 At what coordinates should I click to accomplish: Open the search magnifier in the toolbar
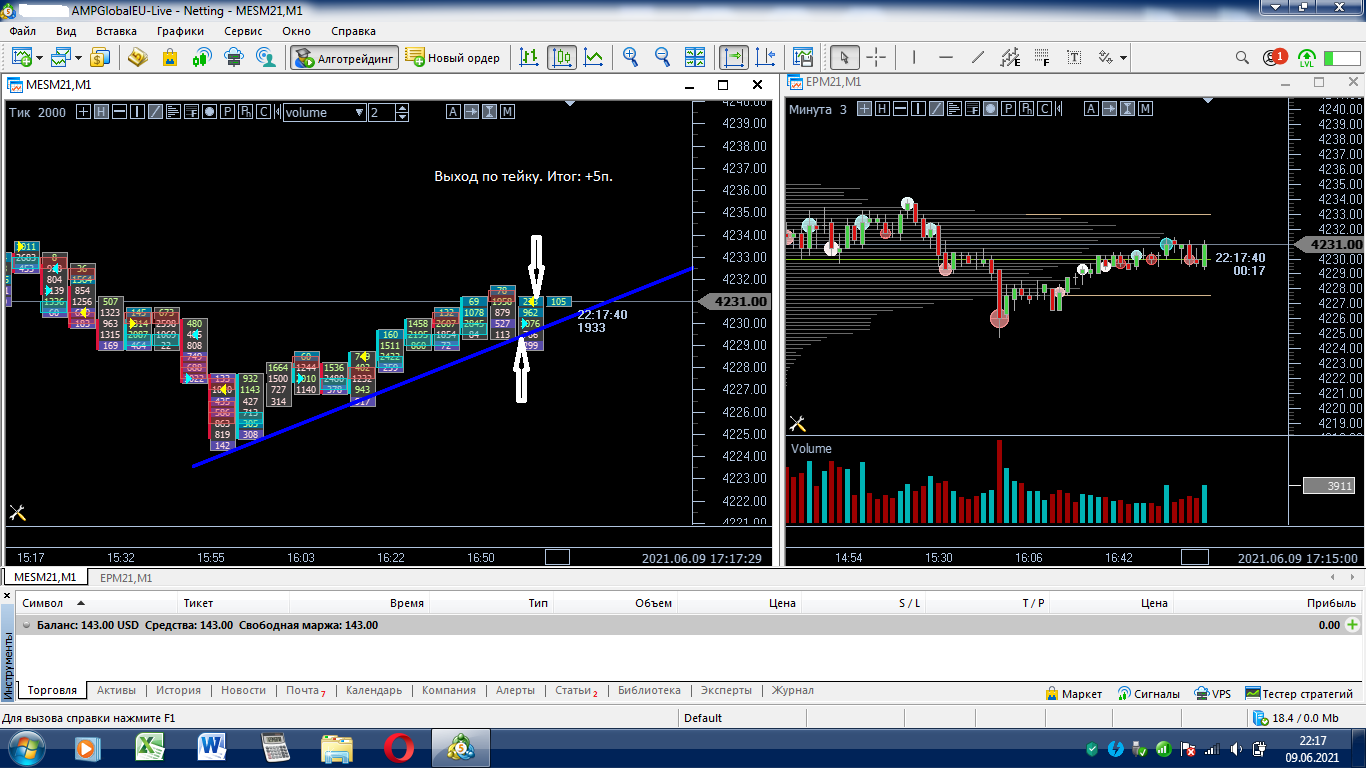tap(1242, 57)
